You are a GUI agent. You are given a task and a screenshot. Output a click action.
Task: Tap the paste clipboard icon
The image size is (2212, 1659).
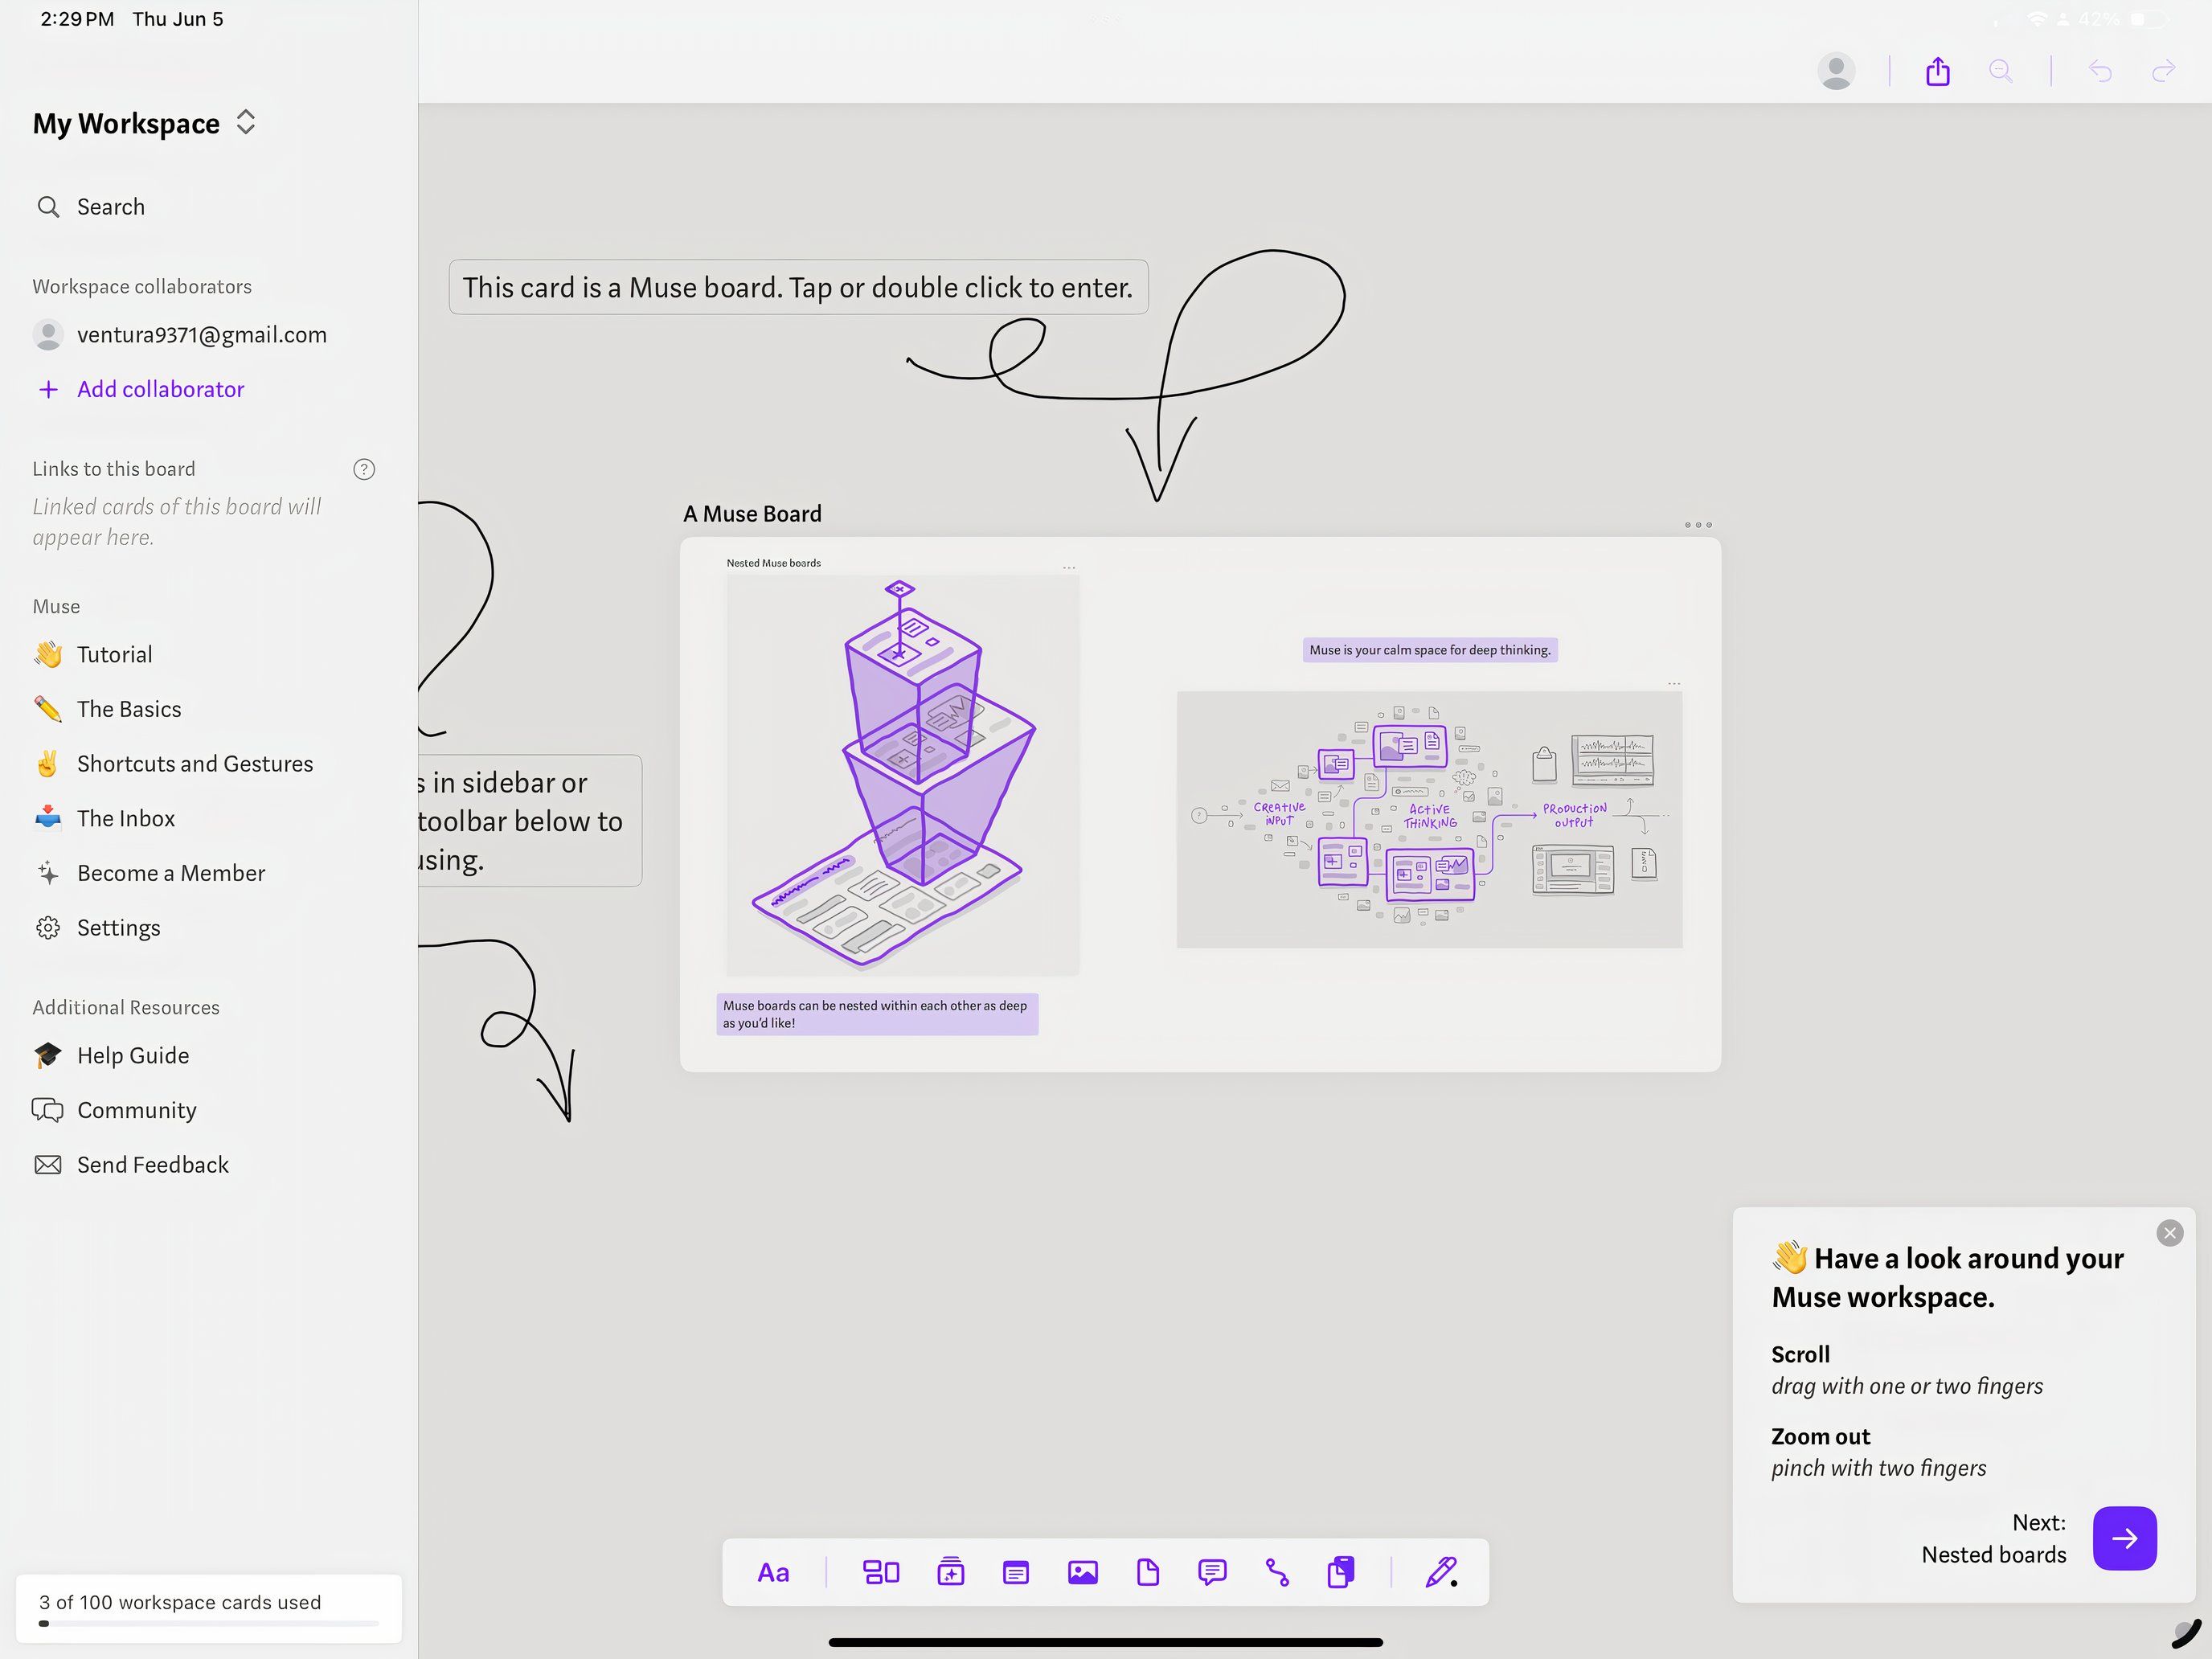click(x=1340, y=1573)
